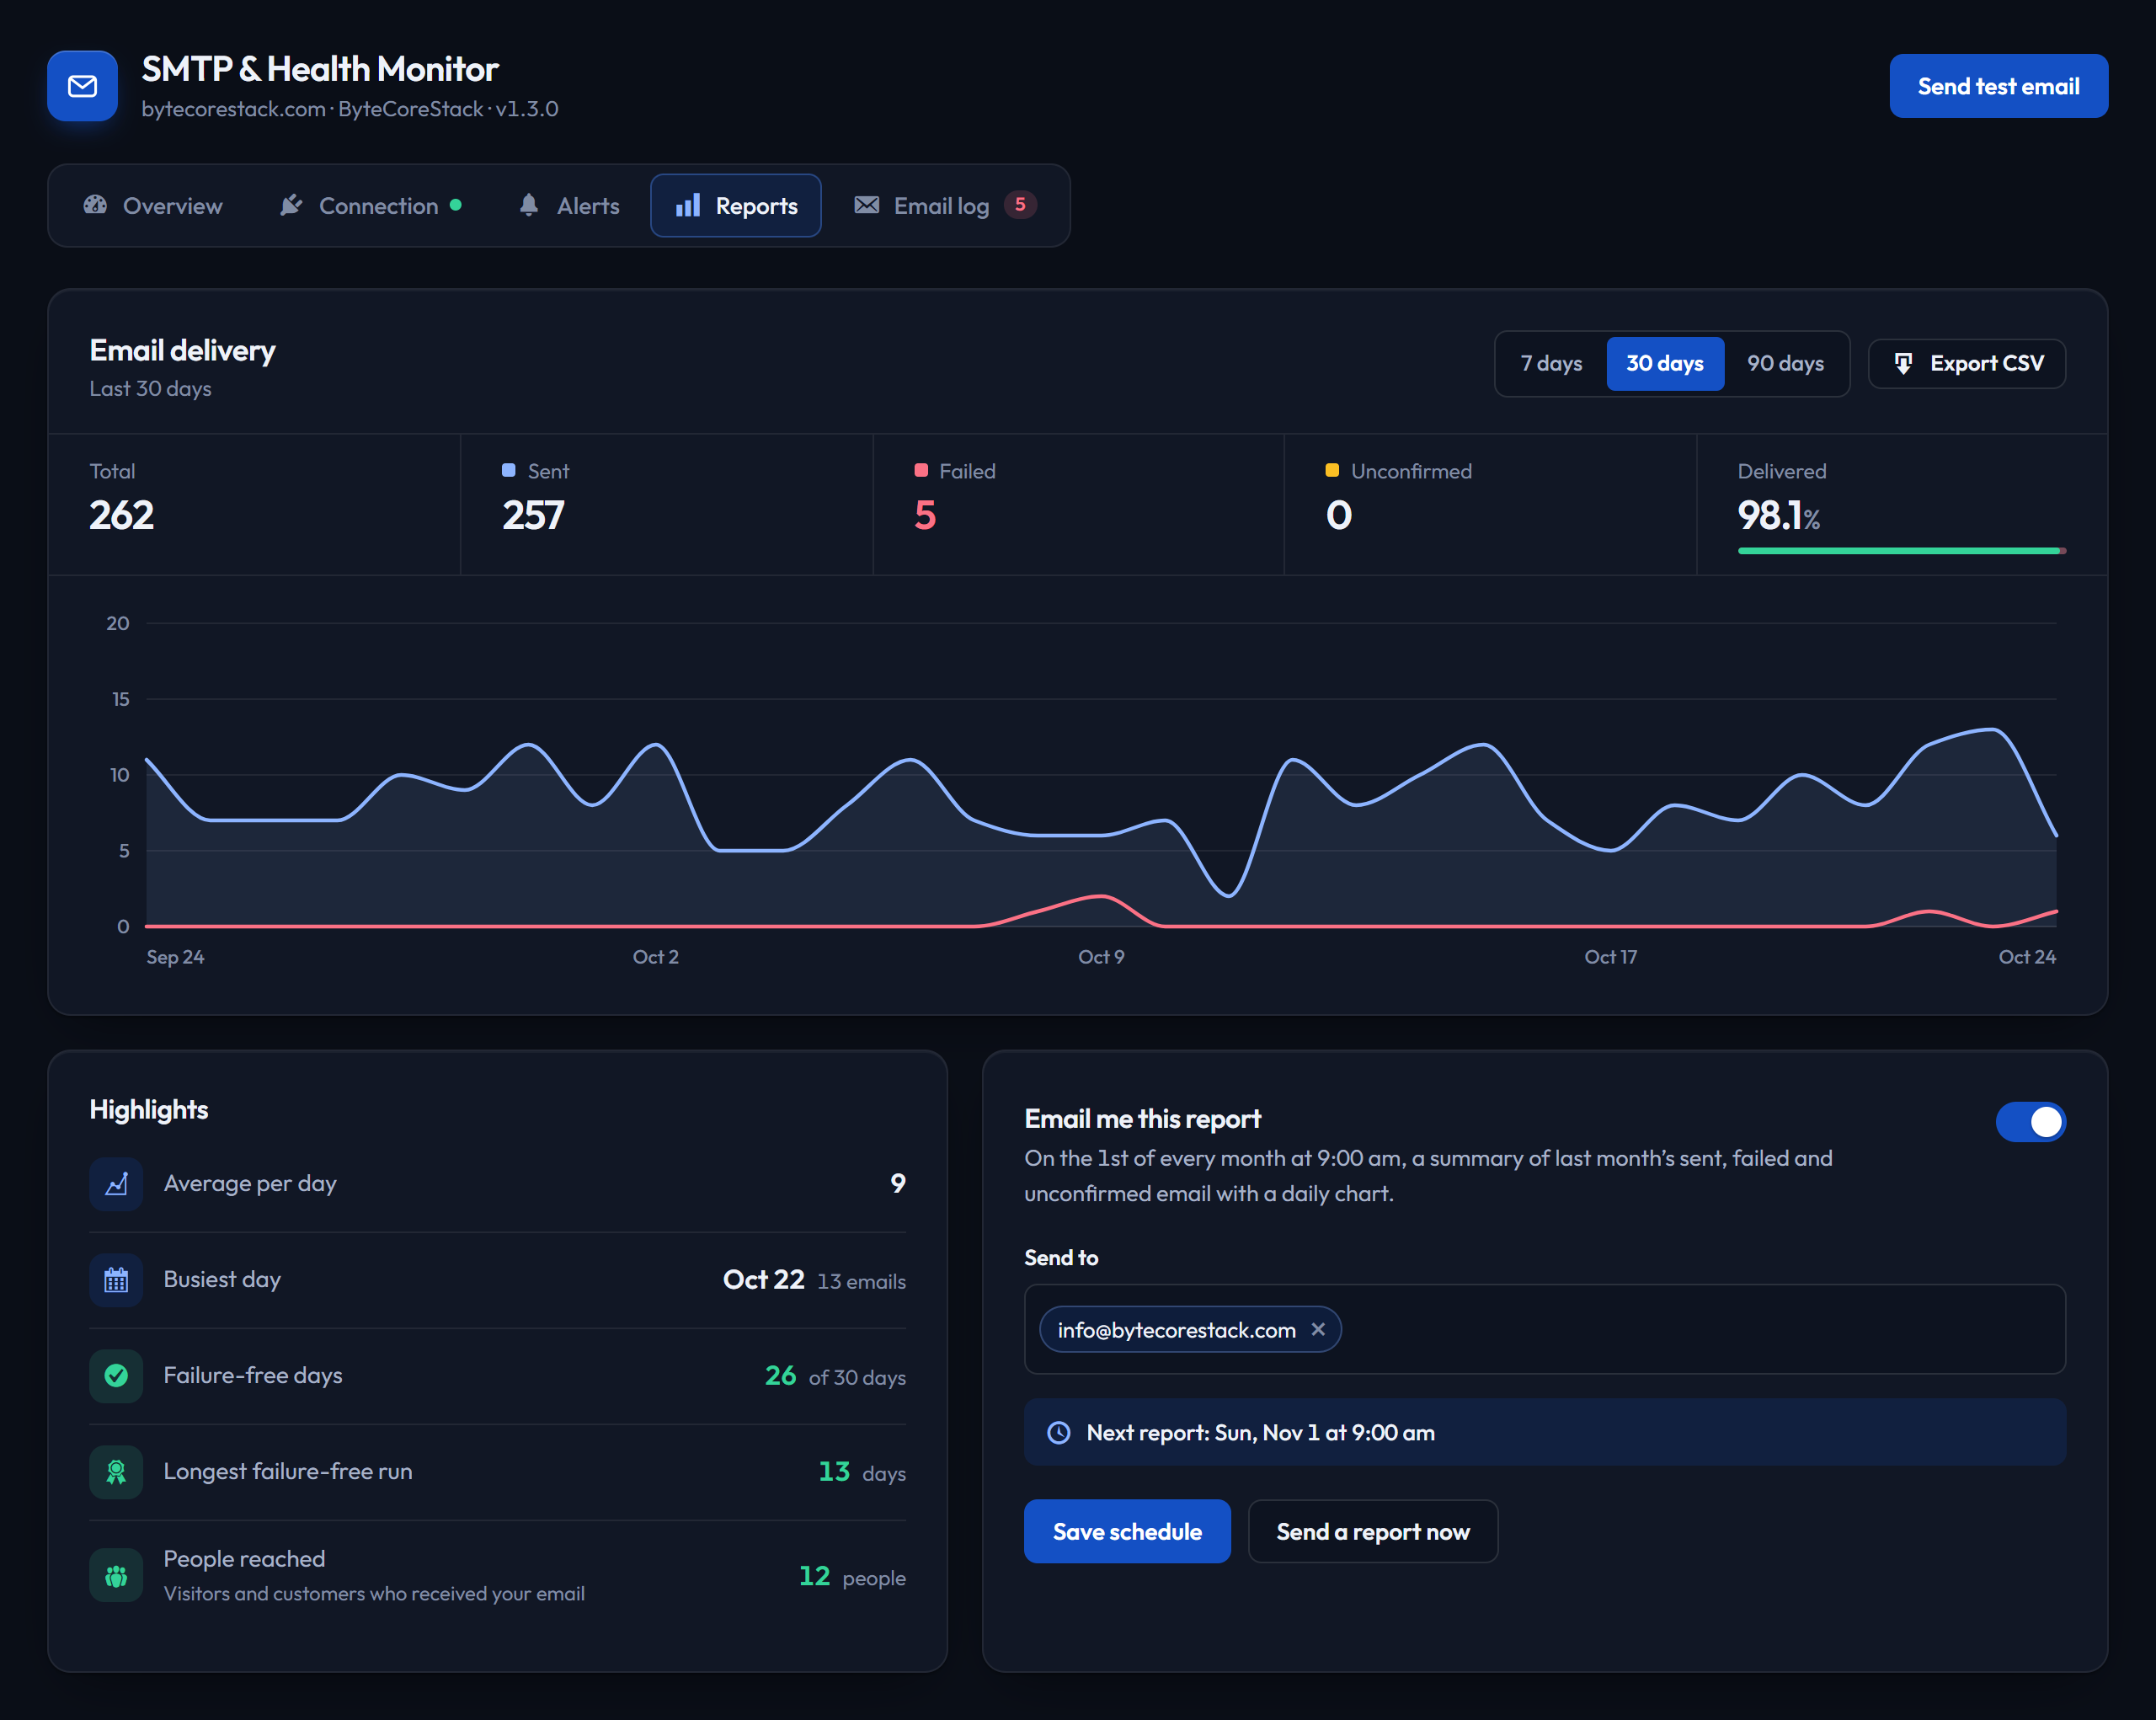Click the Oct 2 chart axis label

pyautogui.click(x=656, y=957)
